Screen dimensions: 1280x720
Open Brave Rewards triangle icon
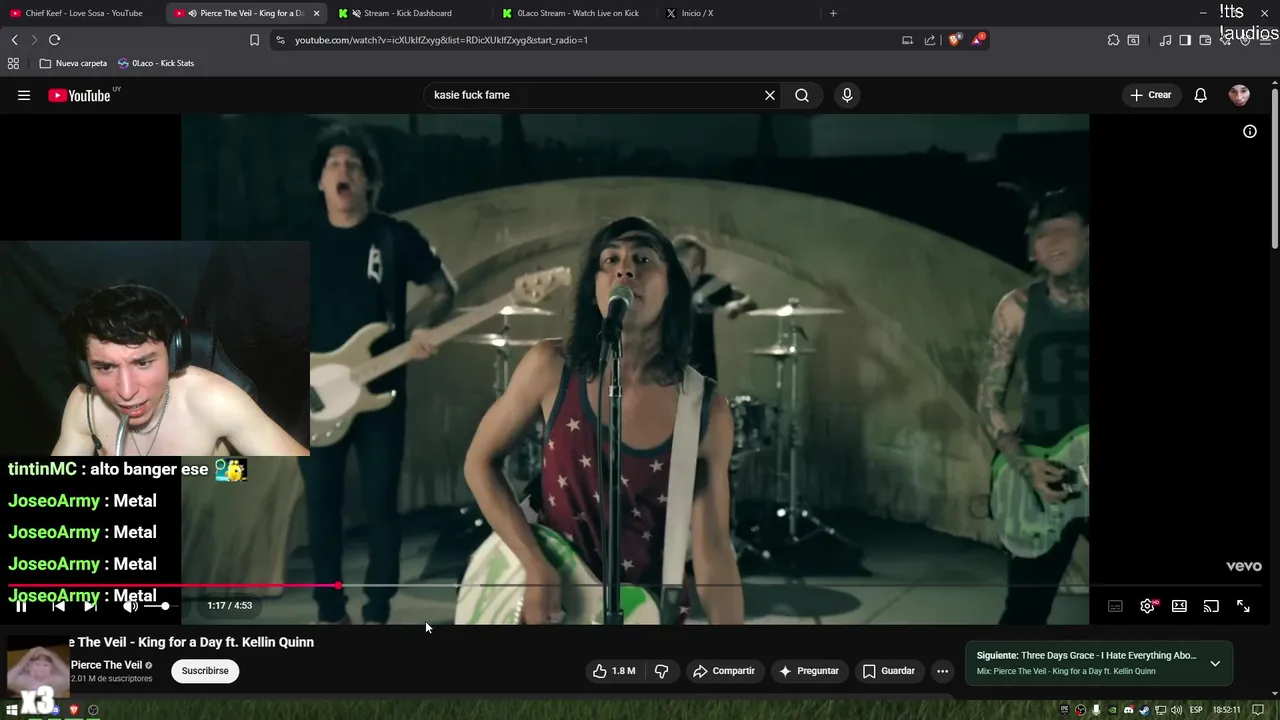pyautogui.click(x=978, y=40)
